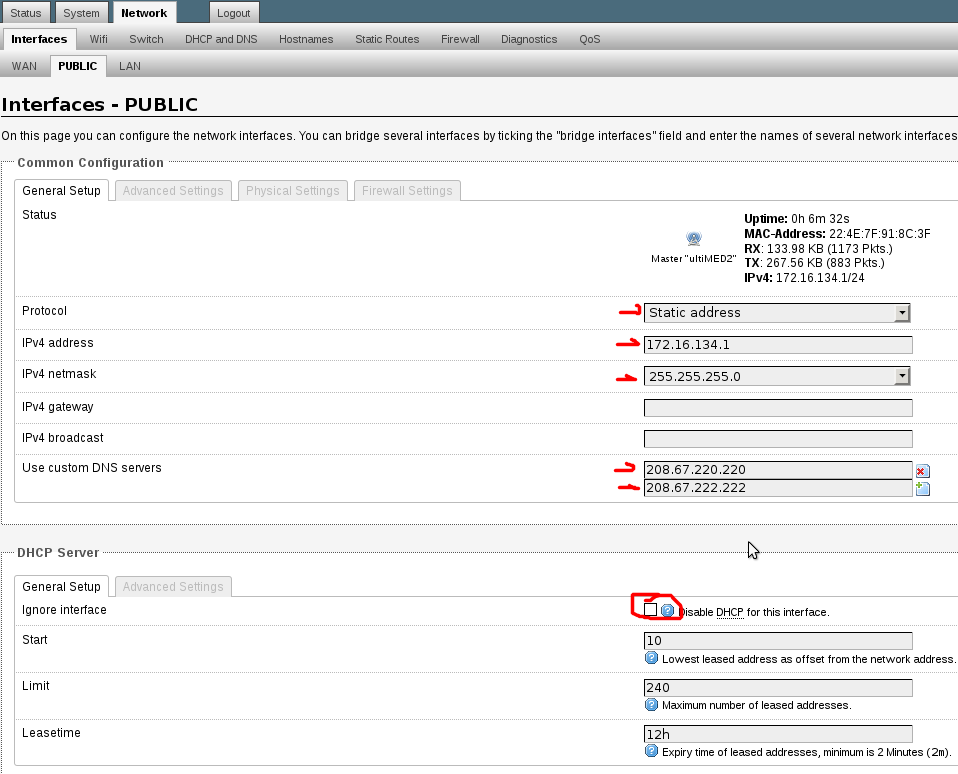Switch to the LAN interface tab

[x=130, y=66]
